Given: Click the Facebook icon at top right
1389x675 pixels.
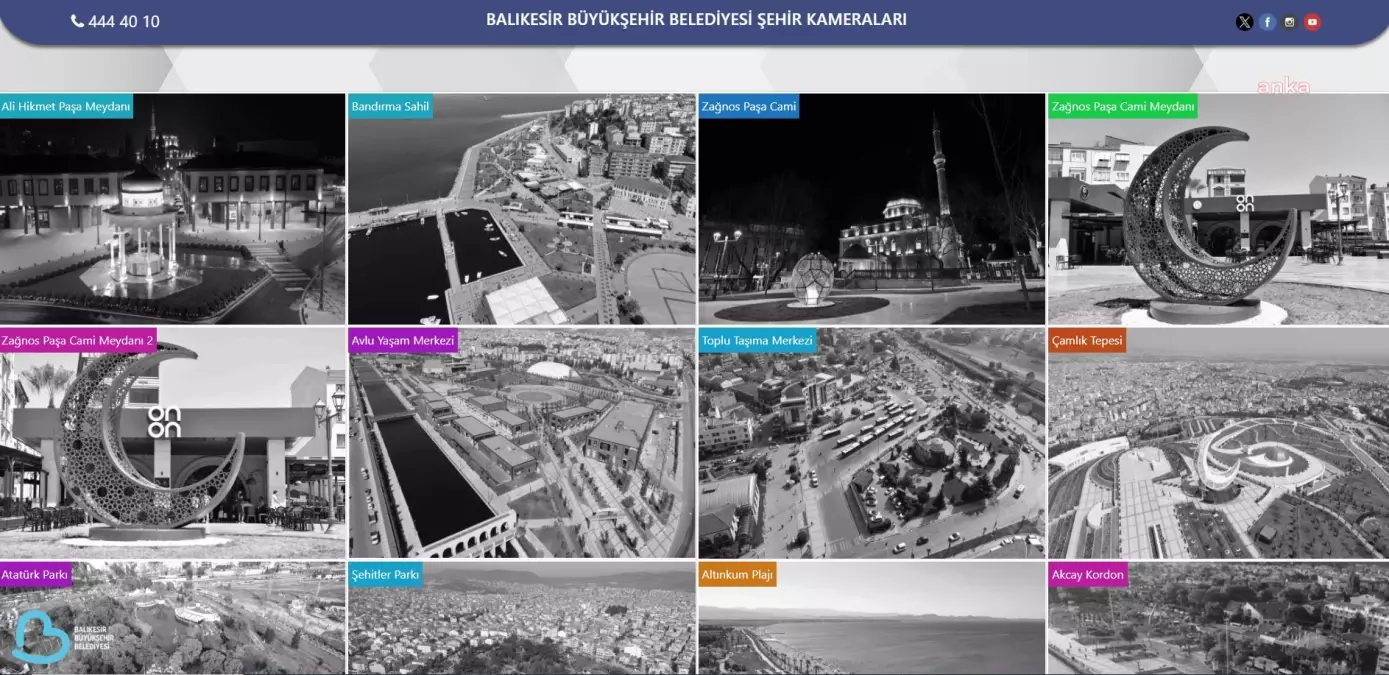Looking at the screenshot, I should click(1267, 21).
